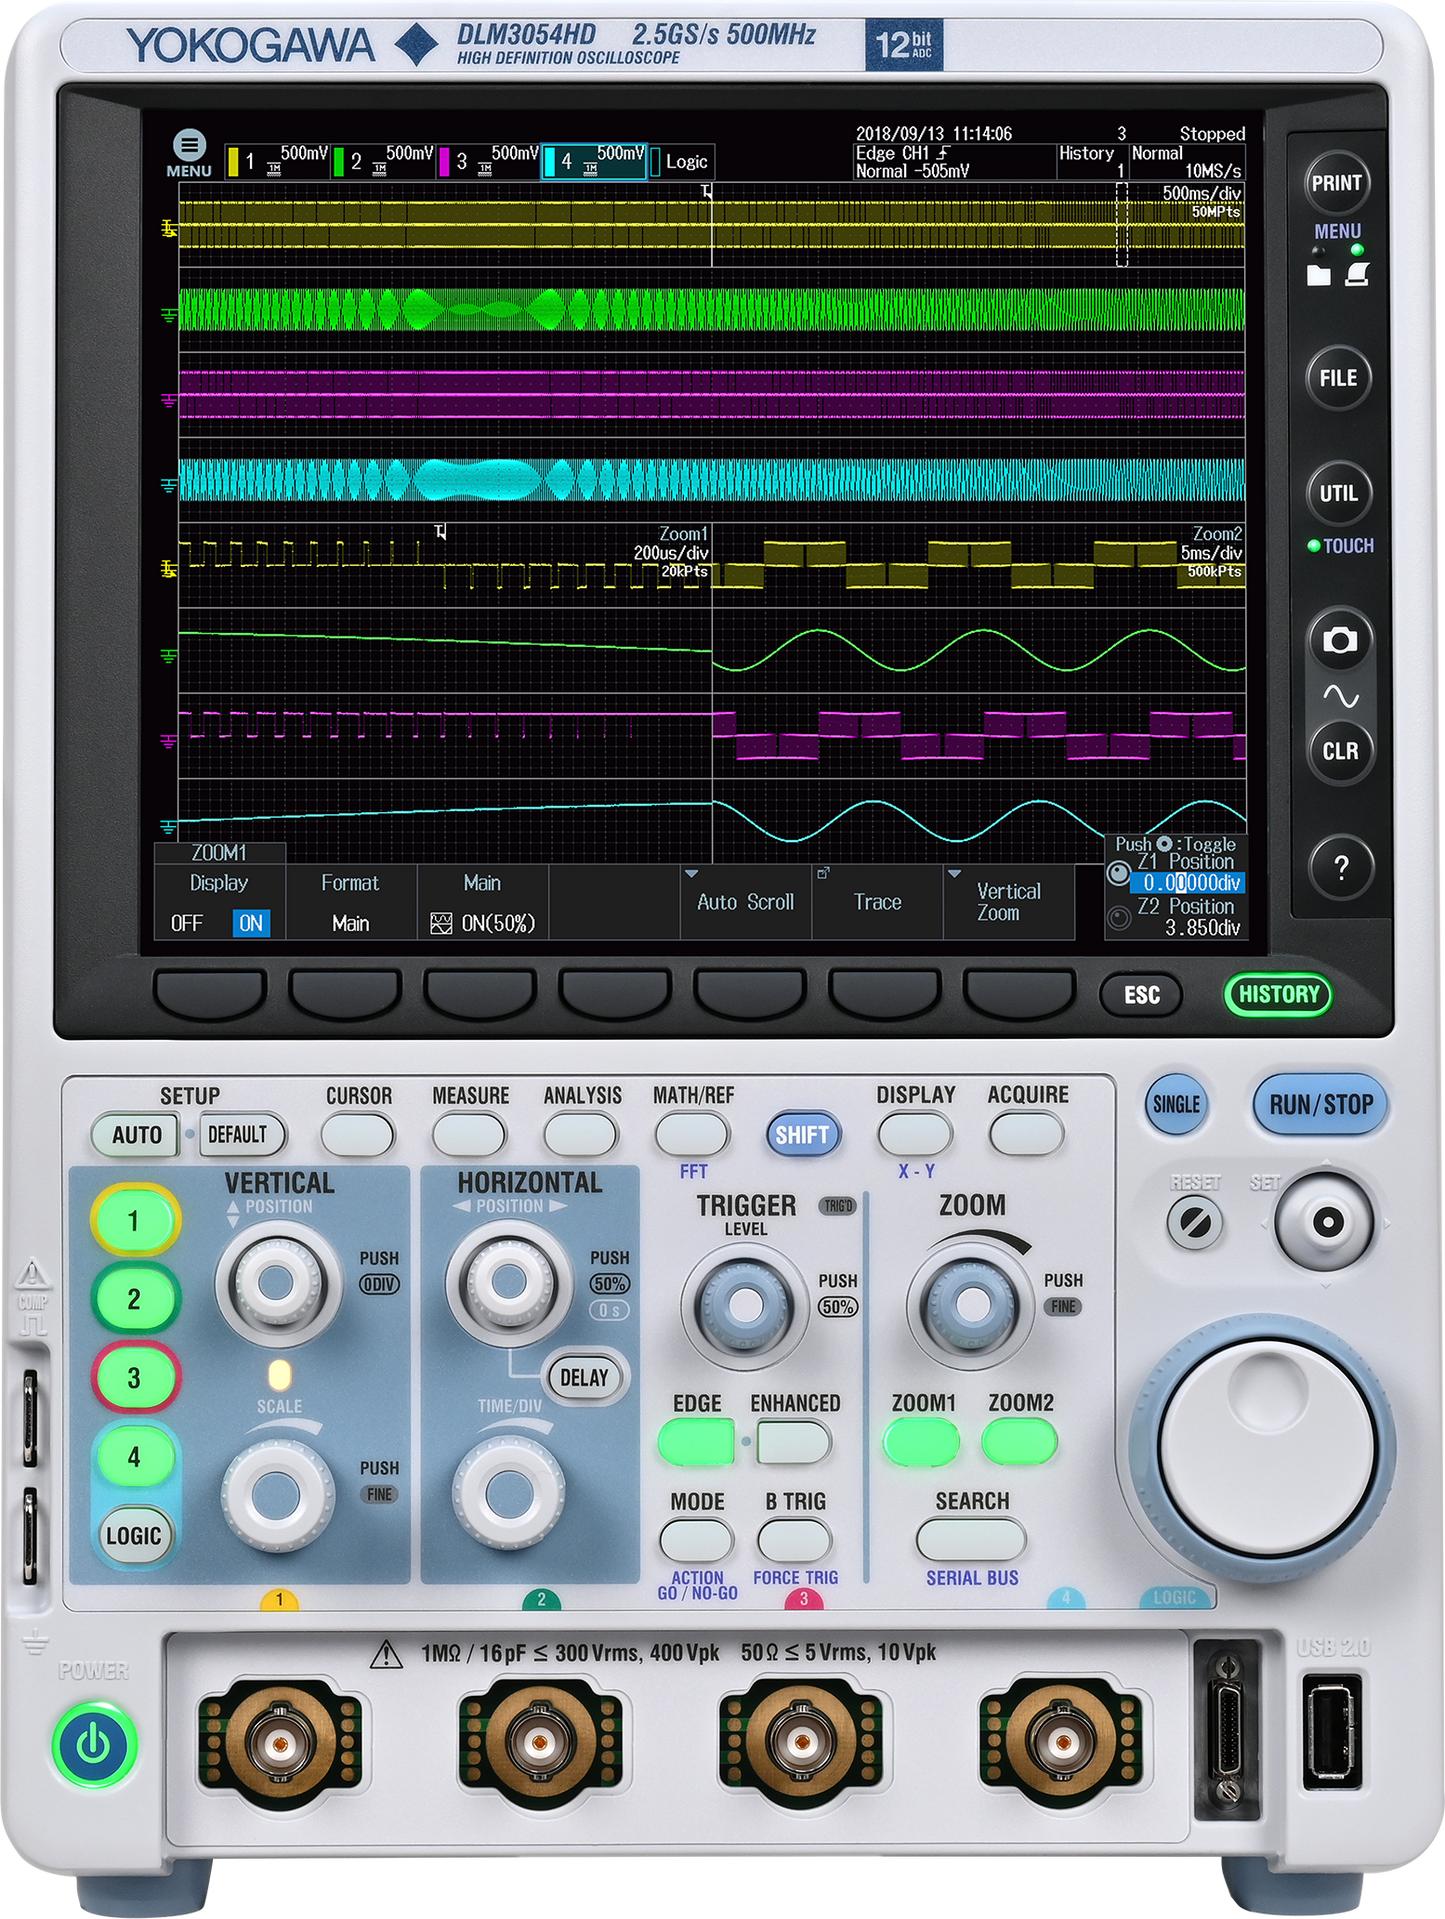Open the Auto Scroll soft-key submenu
Viewport: 1445px width, 1919px height.
coord(746,902)
